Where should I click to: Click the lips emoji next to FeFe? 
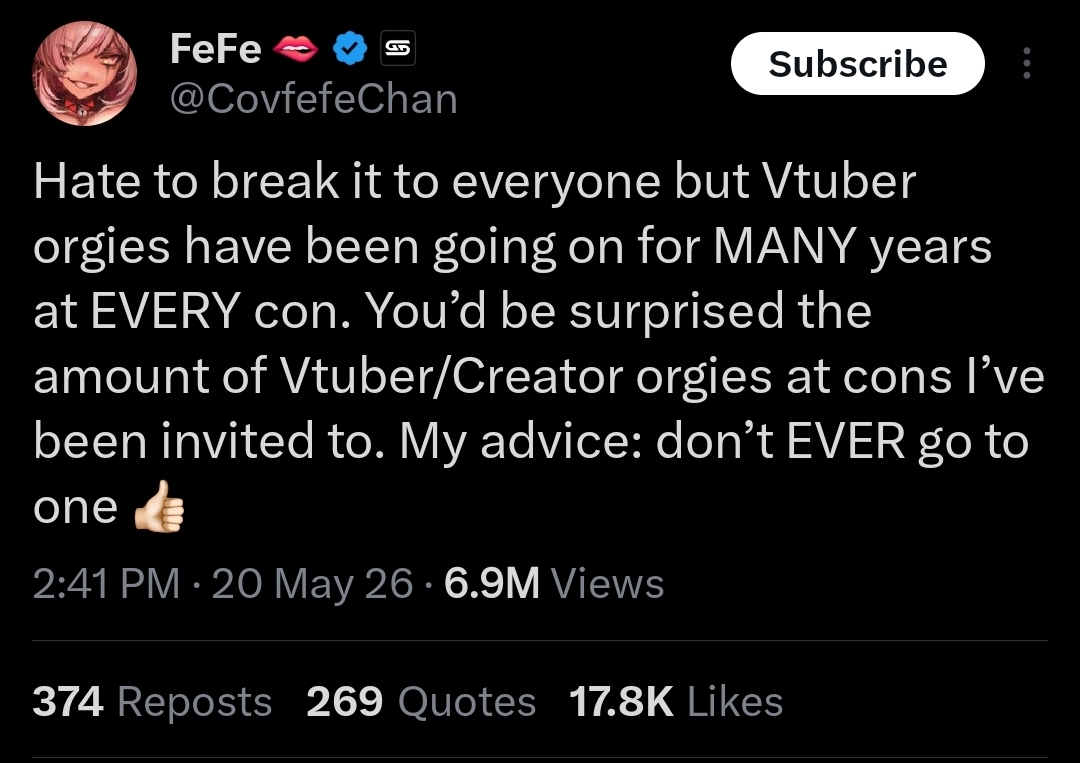click(295, 49)
